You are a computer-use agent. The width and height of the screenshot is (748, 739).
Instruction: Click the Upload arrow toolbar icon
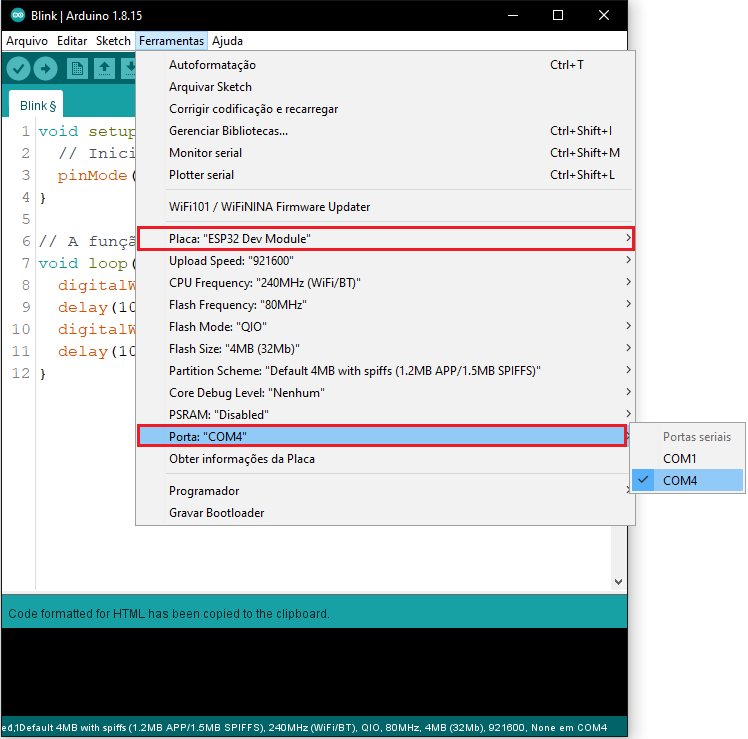tap(46, 69)
